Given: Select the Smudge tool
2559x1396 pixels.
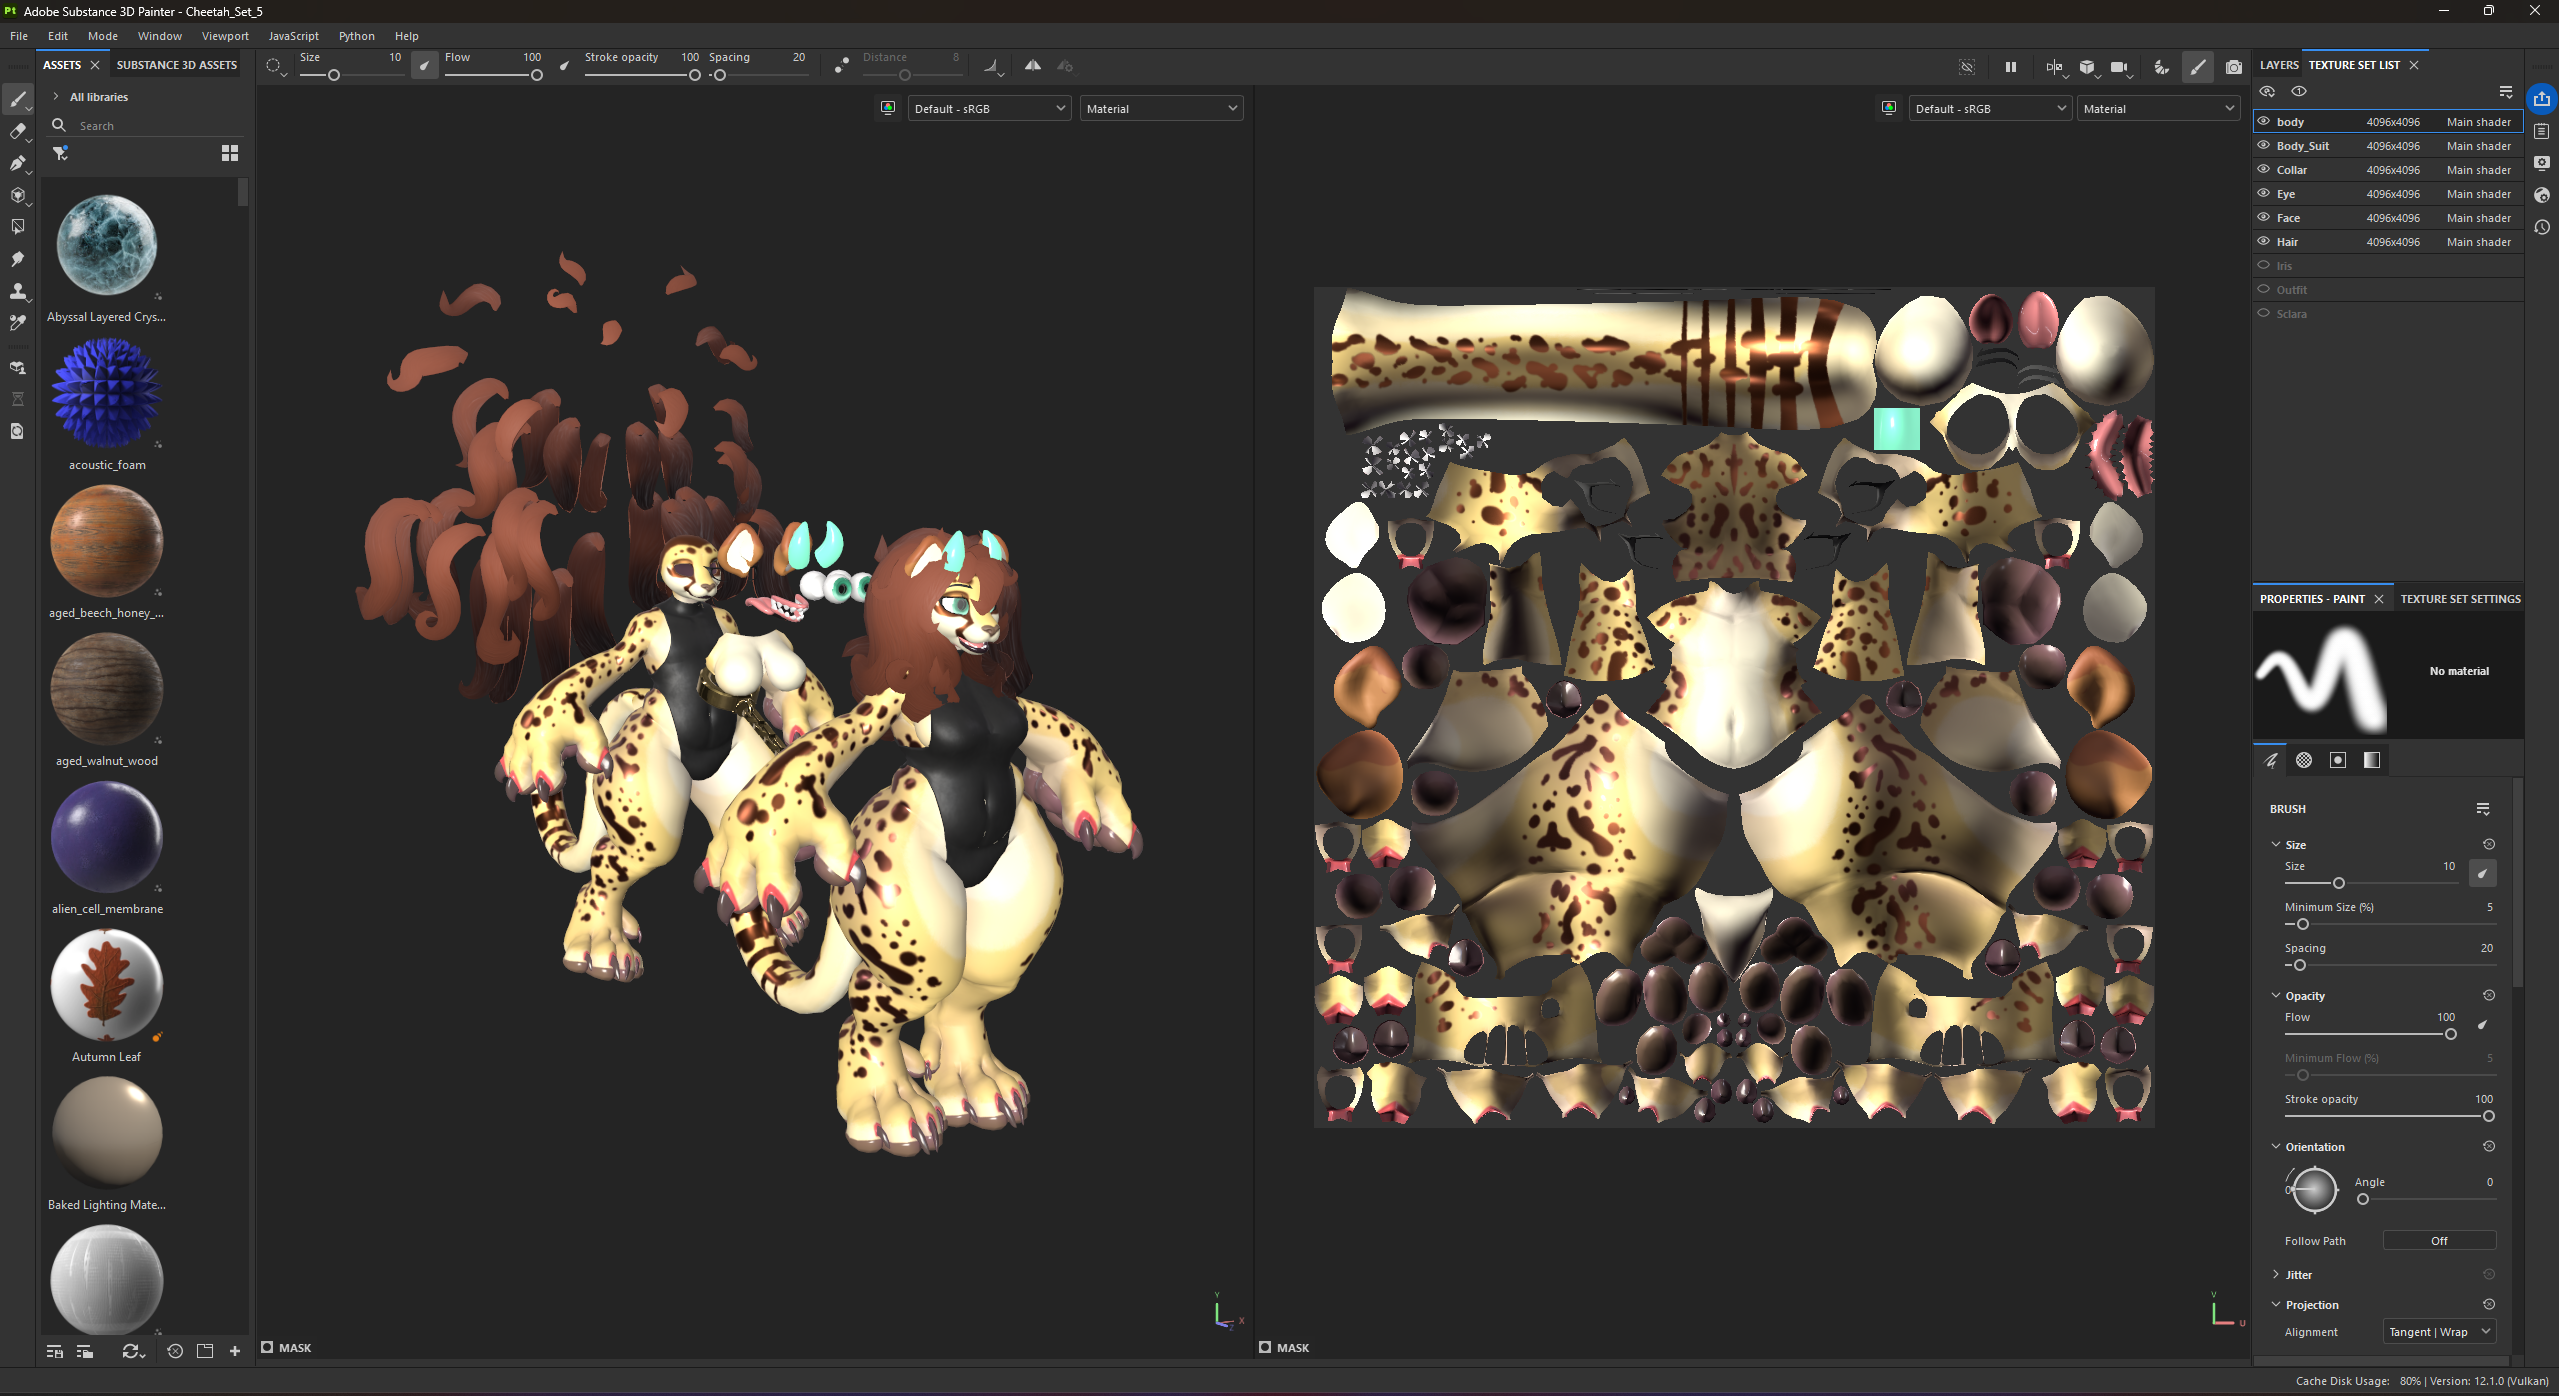Looking at the screenshot, I should 17,259.
